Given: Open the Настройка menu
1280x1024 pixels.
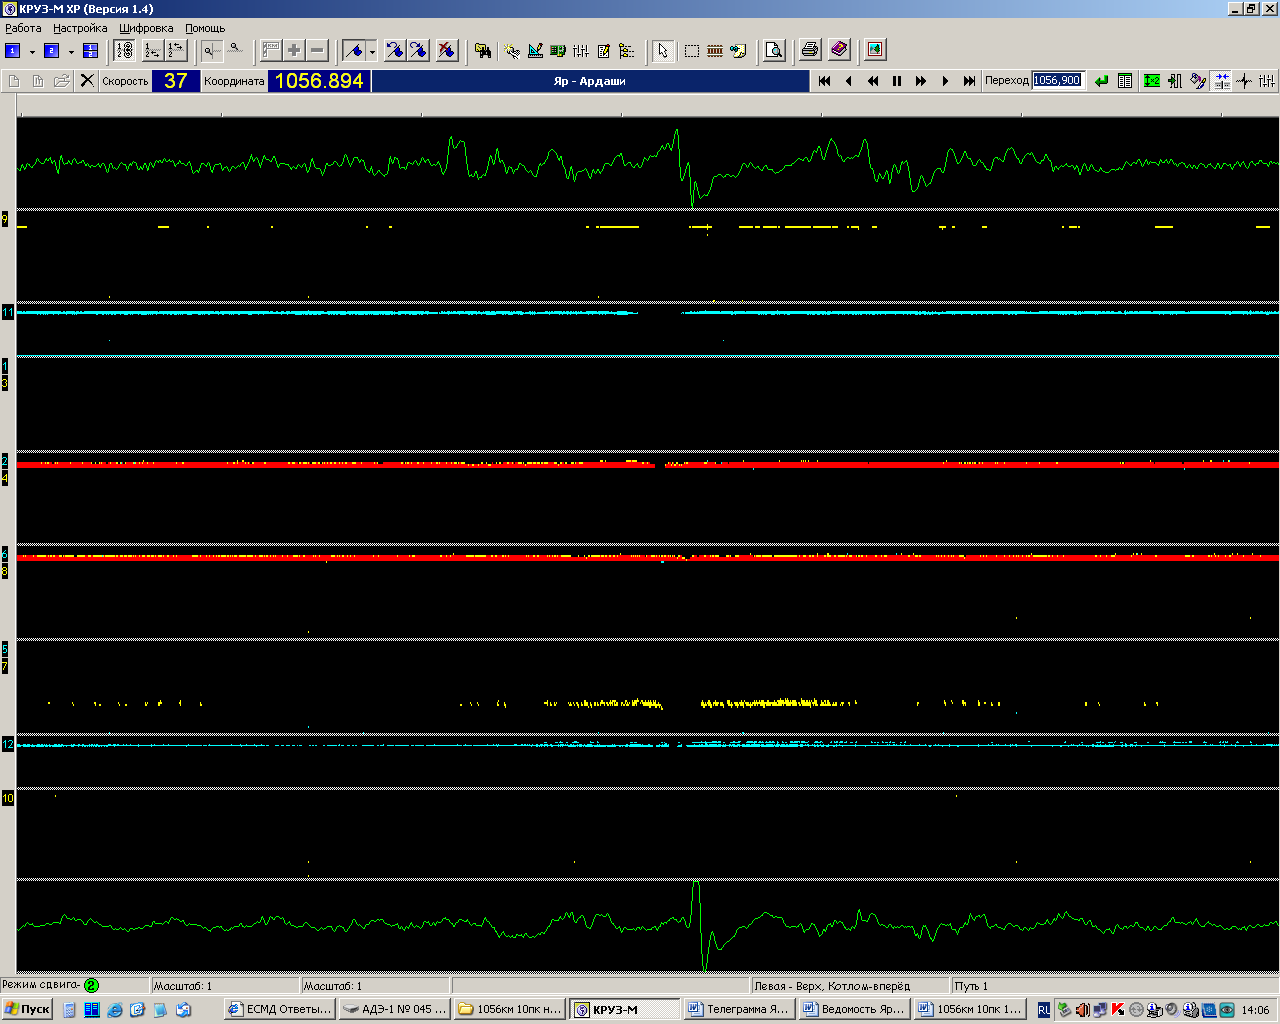Looking at the screenshot, I should click(80, 28).
